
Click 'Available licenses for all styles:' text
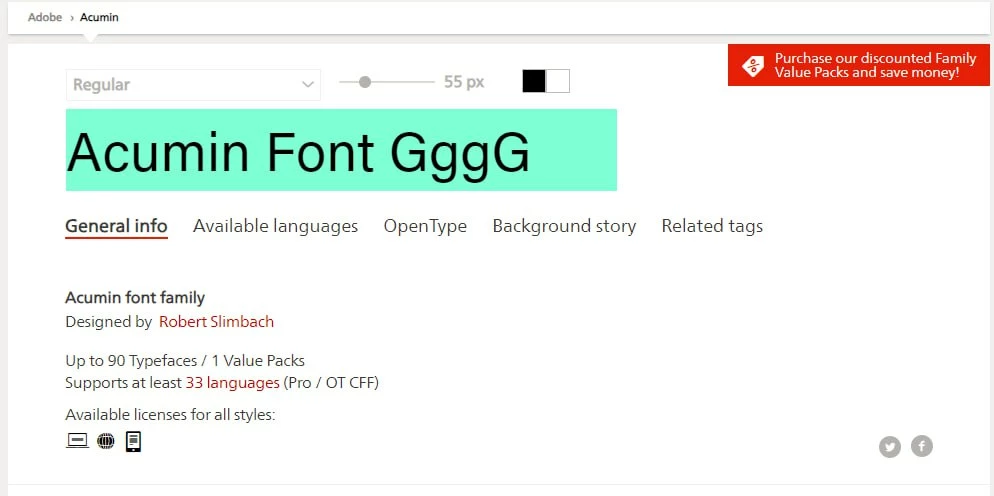(x=171, y=415)
